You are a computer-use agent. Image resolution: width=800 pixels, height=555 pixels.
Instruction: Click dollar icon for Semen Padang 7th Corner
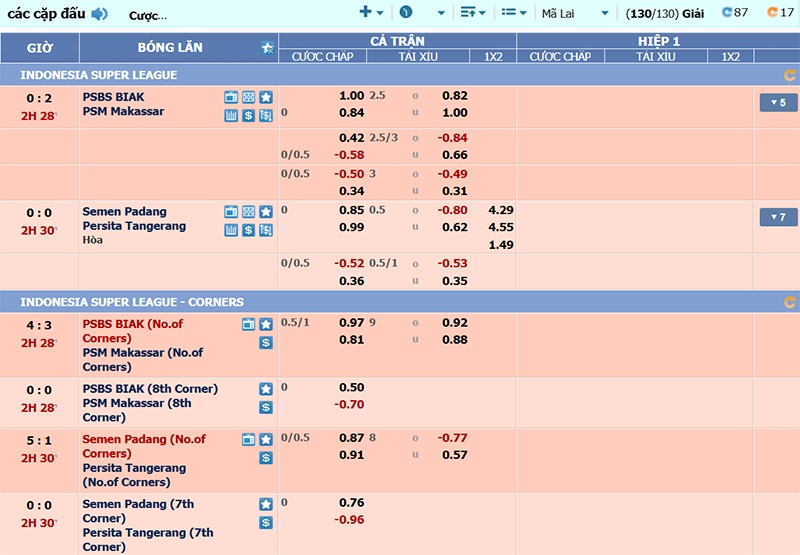[x=266, y=523]
